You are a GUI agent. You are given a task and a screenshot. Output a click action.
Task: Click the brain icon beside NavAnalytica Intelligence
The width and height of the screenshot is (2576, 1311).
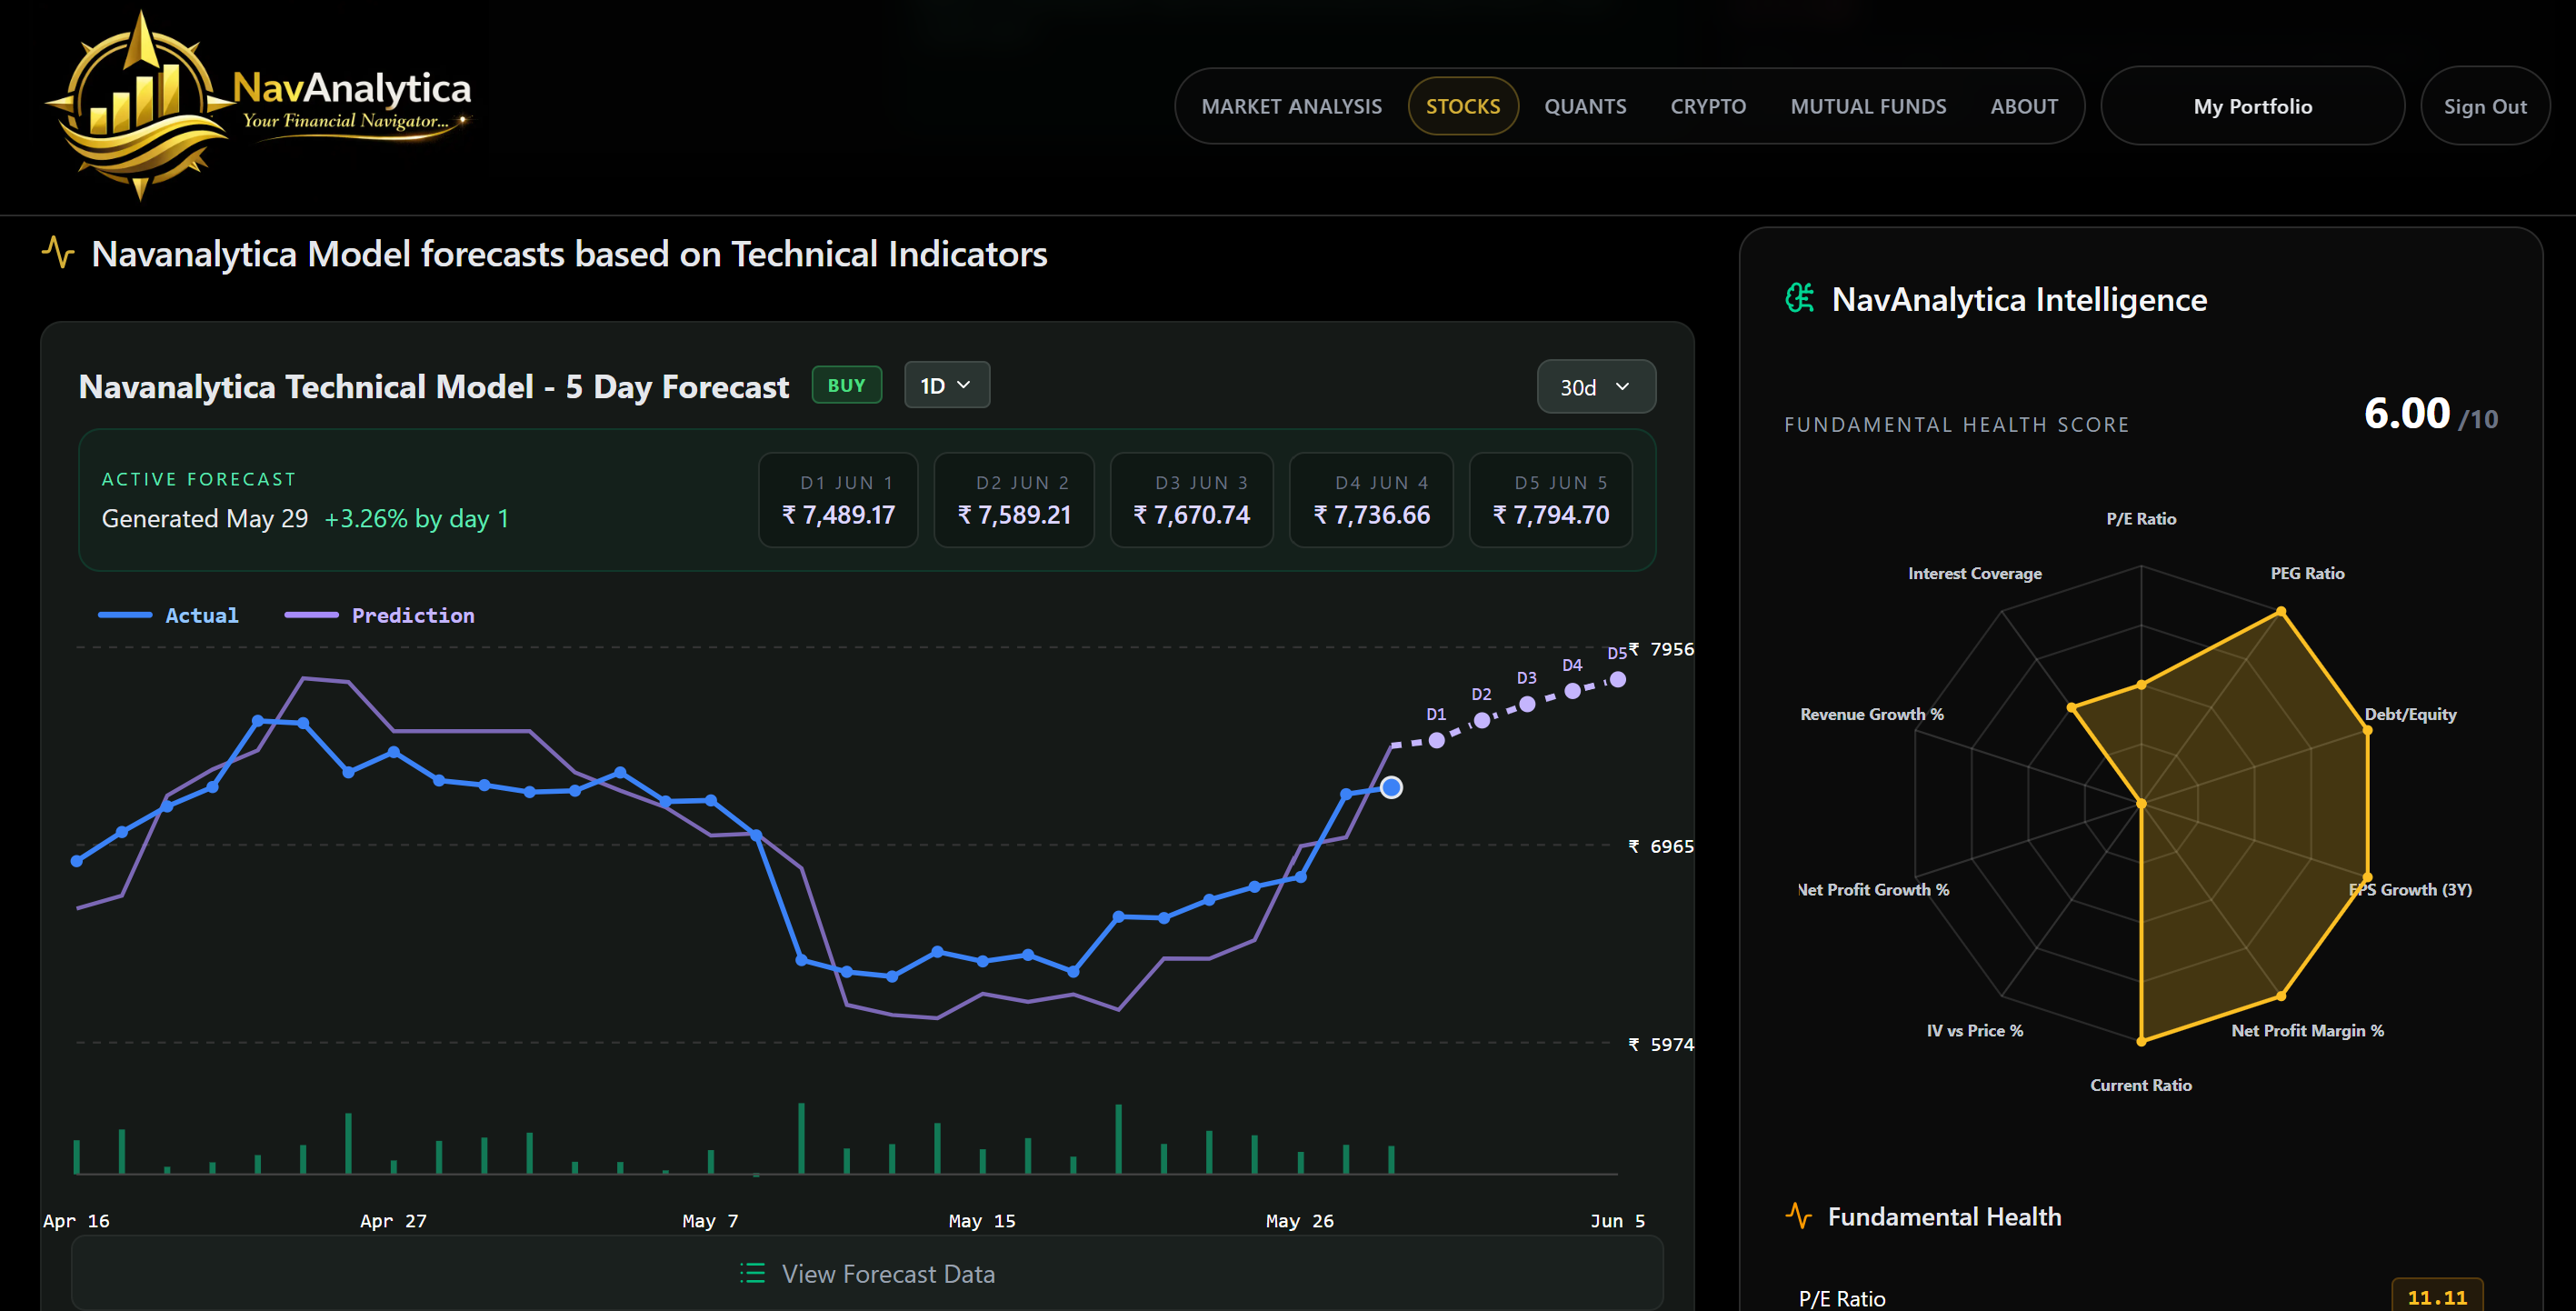point(1800,298)
